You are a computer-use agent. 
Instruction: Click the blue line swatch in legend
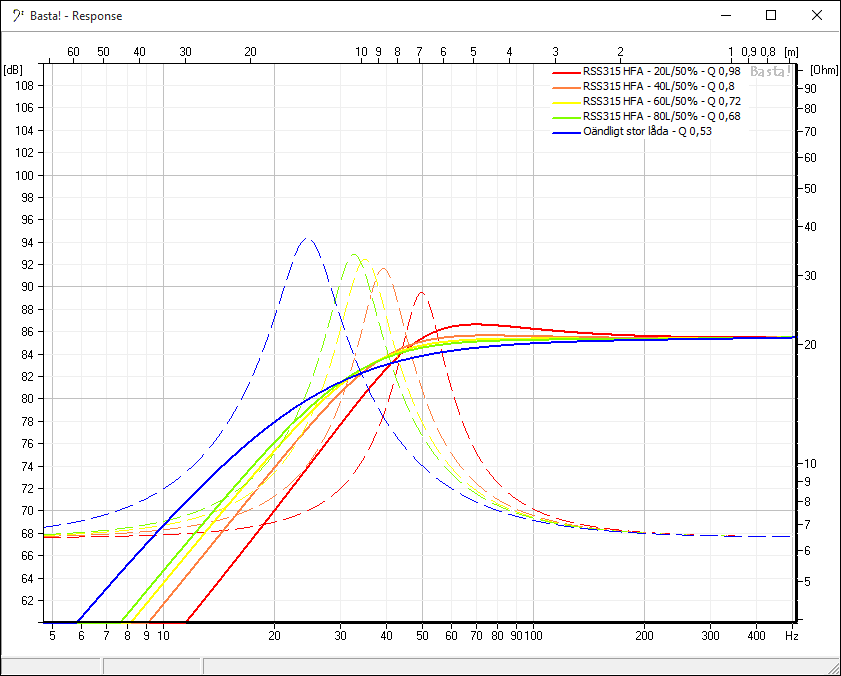point(565,132)
